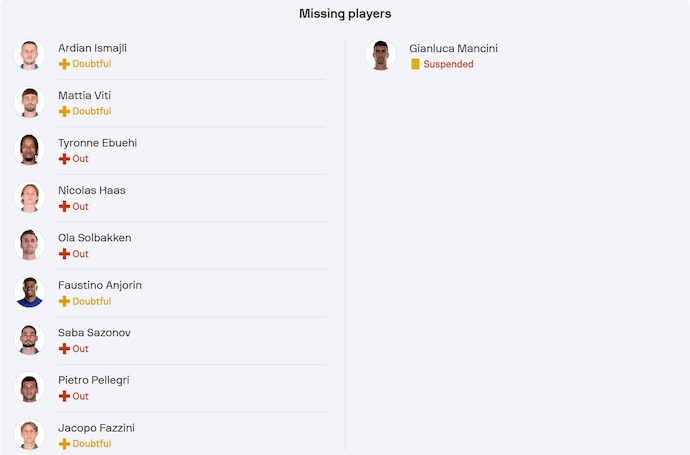Select Ola Solbakken's name
This screenshot has width=690, height=455.
95,238
